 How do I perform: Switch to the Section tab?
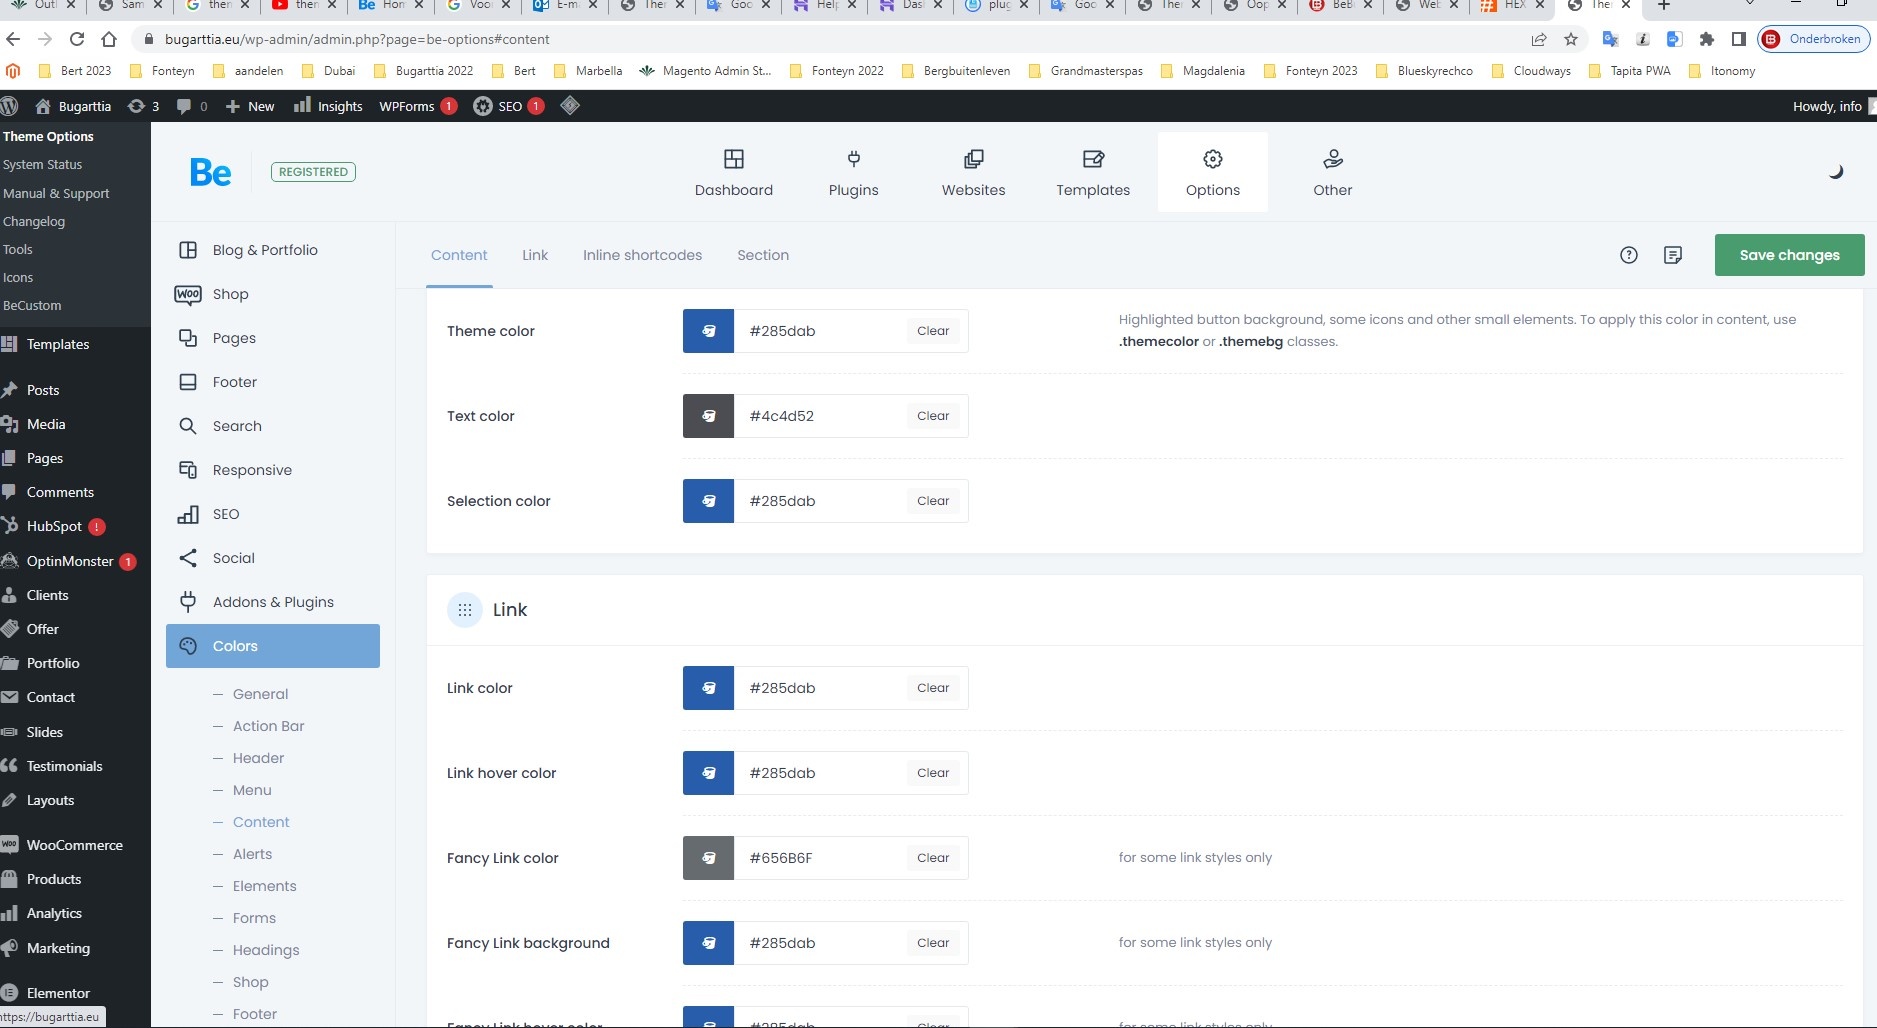tap(763, 255)
